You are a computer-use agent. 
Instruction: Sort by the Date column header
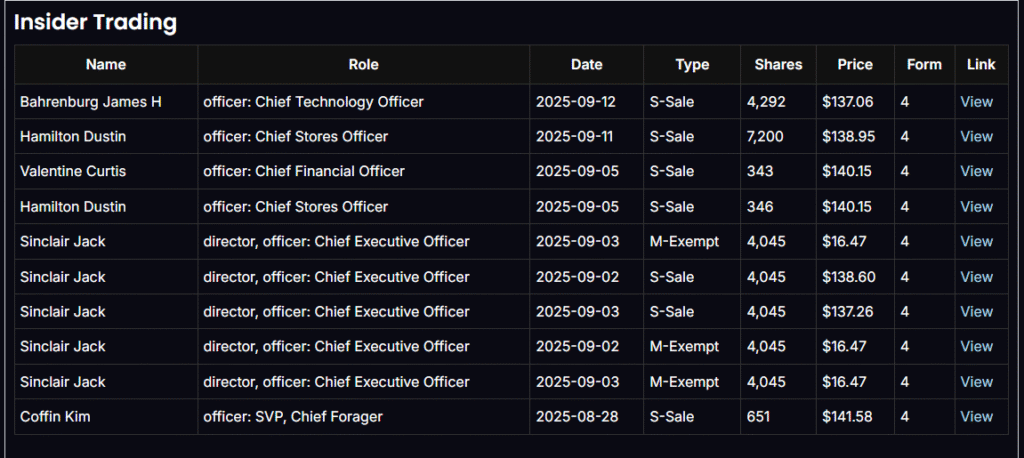(x=586, y=64)
